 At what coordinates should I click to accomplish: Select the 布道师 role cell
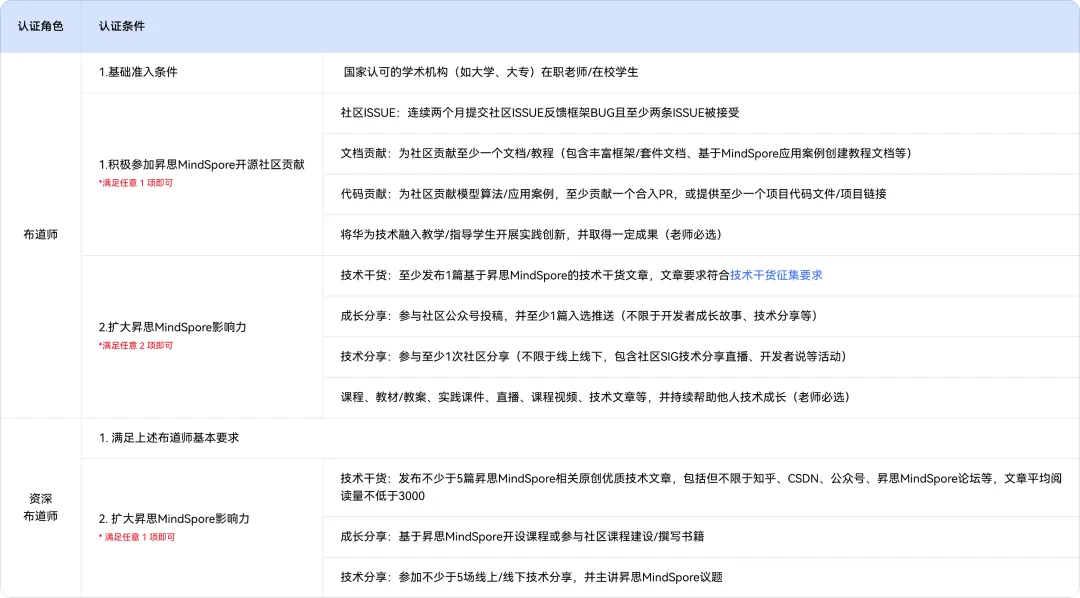pyautogui.click(x=41, y=234)
